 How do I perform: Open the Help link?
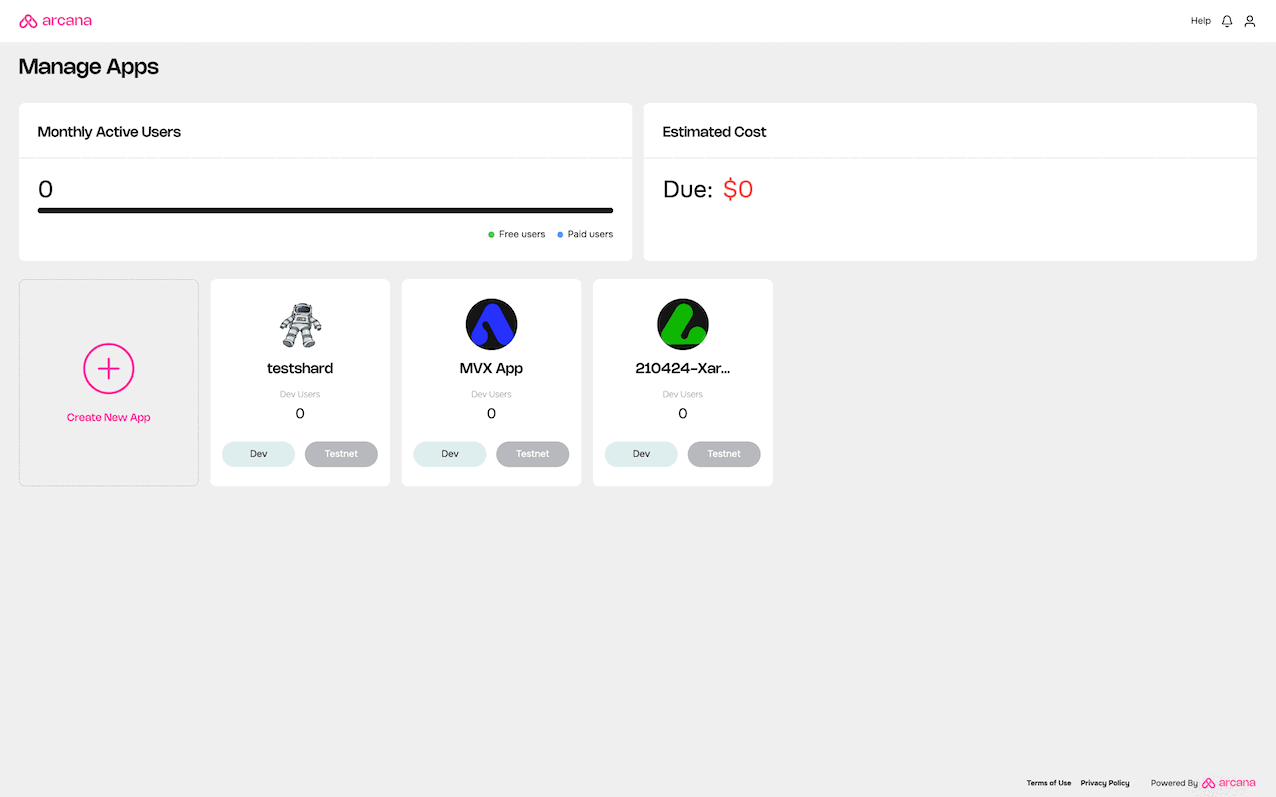[1200, 21]
